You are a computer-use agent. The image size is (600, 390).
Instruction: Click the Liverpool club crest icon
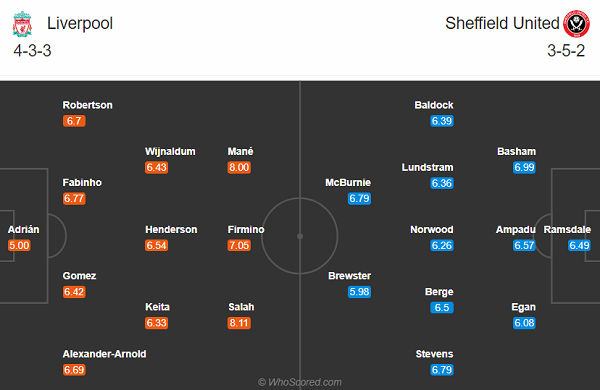pyautogui.click(x=22, y=24)
